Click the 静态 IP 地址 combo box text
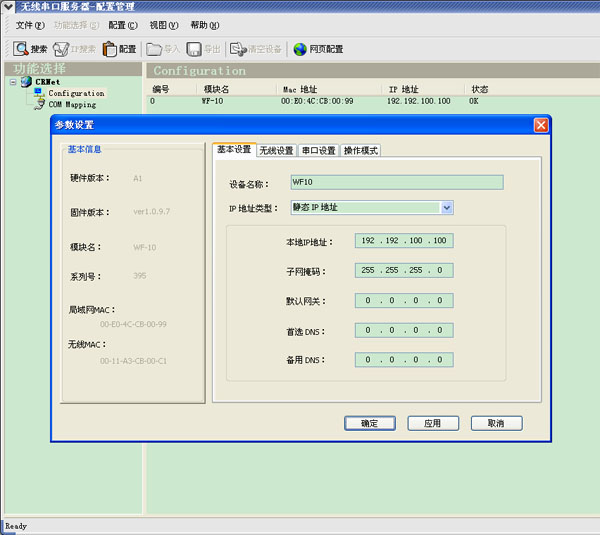 (x=315, y=207)
